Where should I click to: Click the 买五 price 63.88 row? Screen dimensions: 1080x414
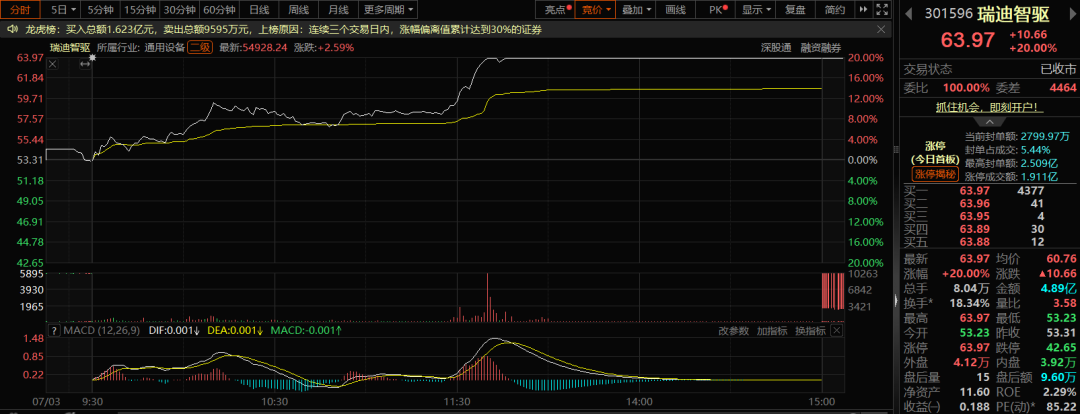pos(990,242)
